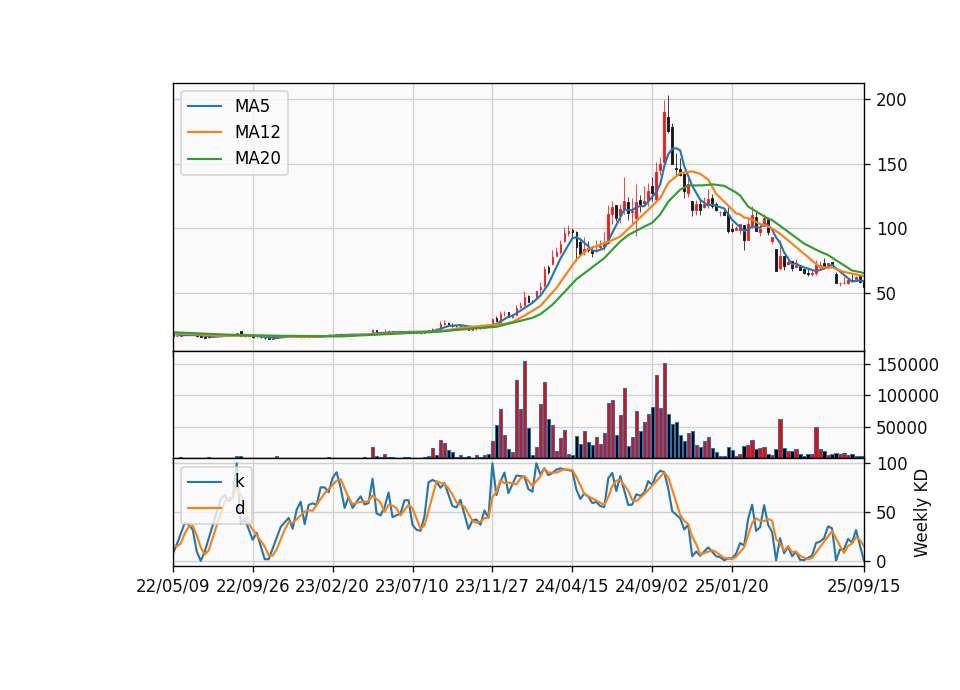The width and height of the screenshot is (960, 690).
Task: Click the 25/09/15 date tick label
Action: 864,586
